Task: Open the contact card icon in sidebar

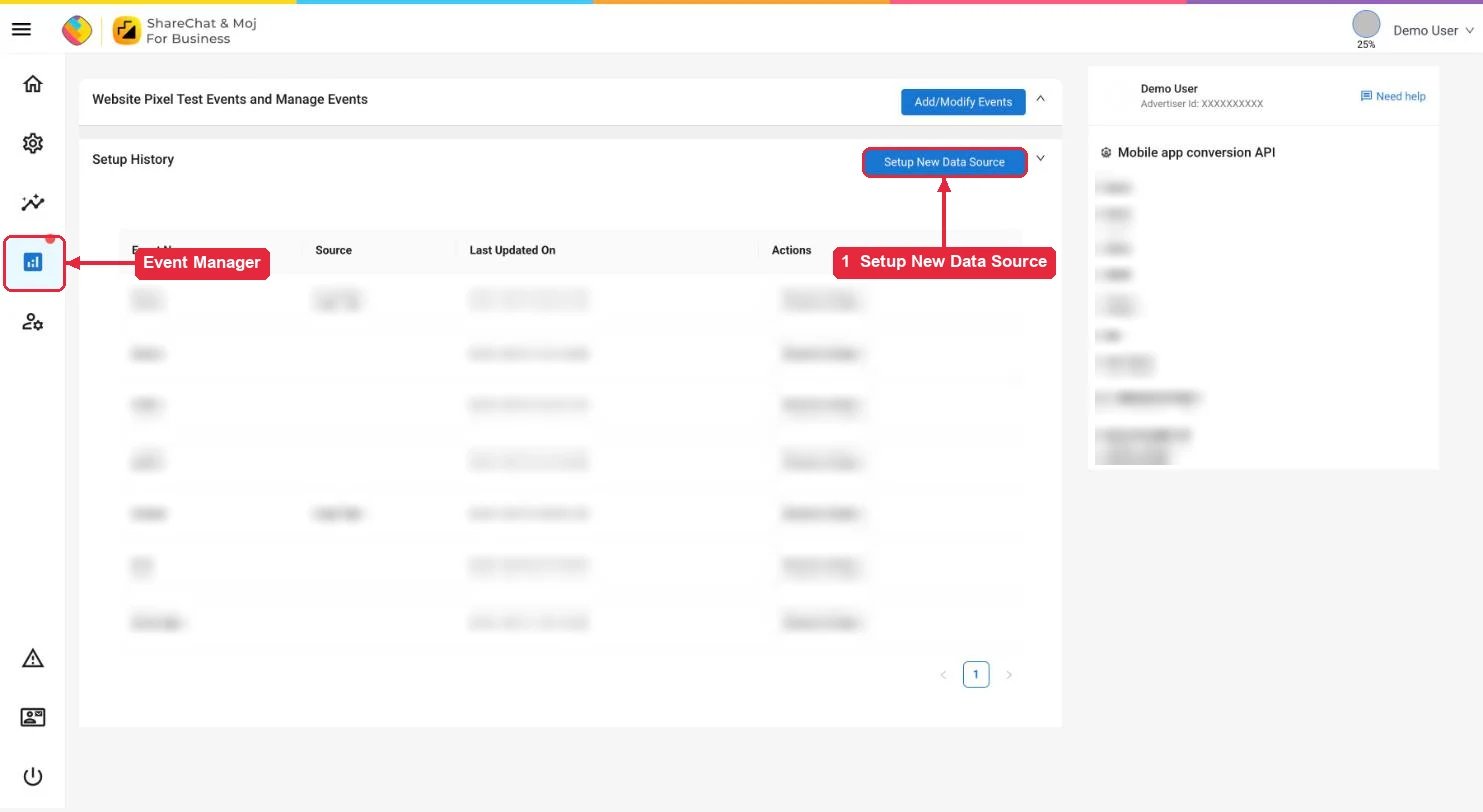Action: click(33, 717)
